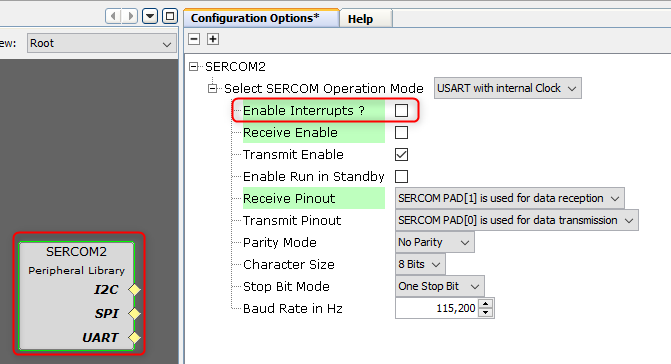
Task: Open the Root view dropdown
Action: point(102,43)
